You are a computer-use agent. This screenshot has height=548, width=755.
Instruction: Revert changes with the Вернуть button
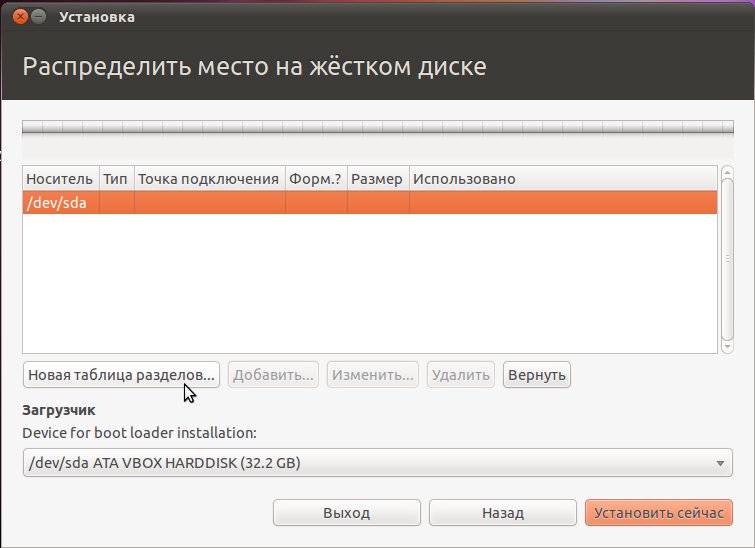click(537, 375)
